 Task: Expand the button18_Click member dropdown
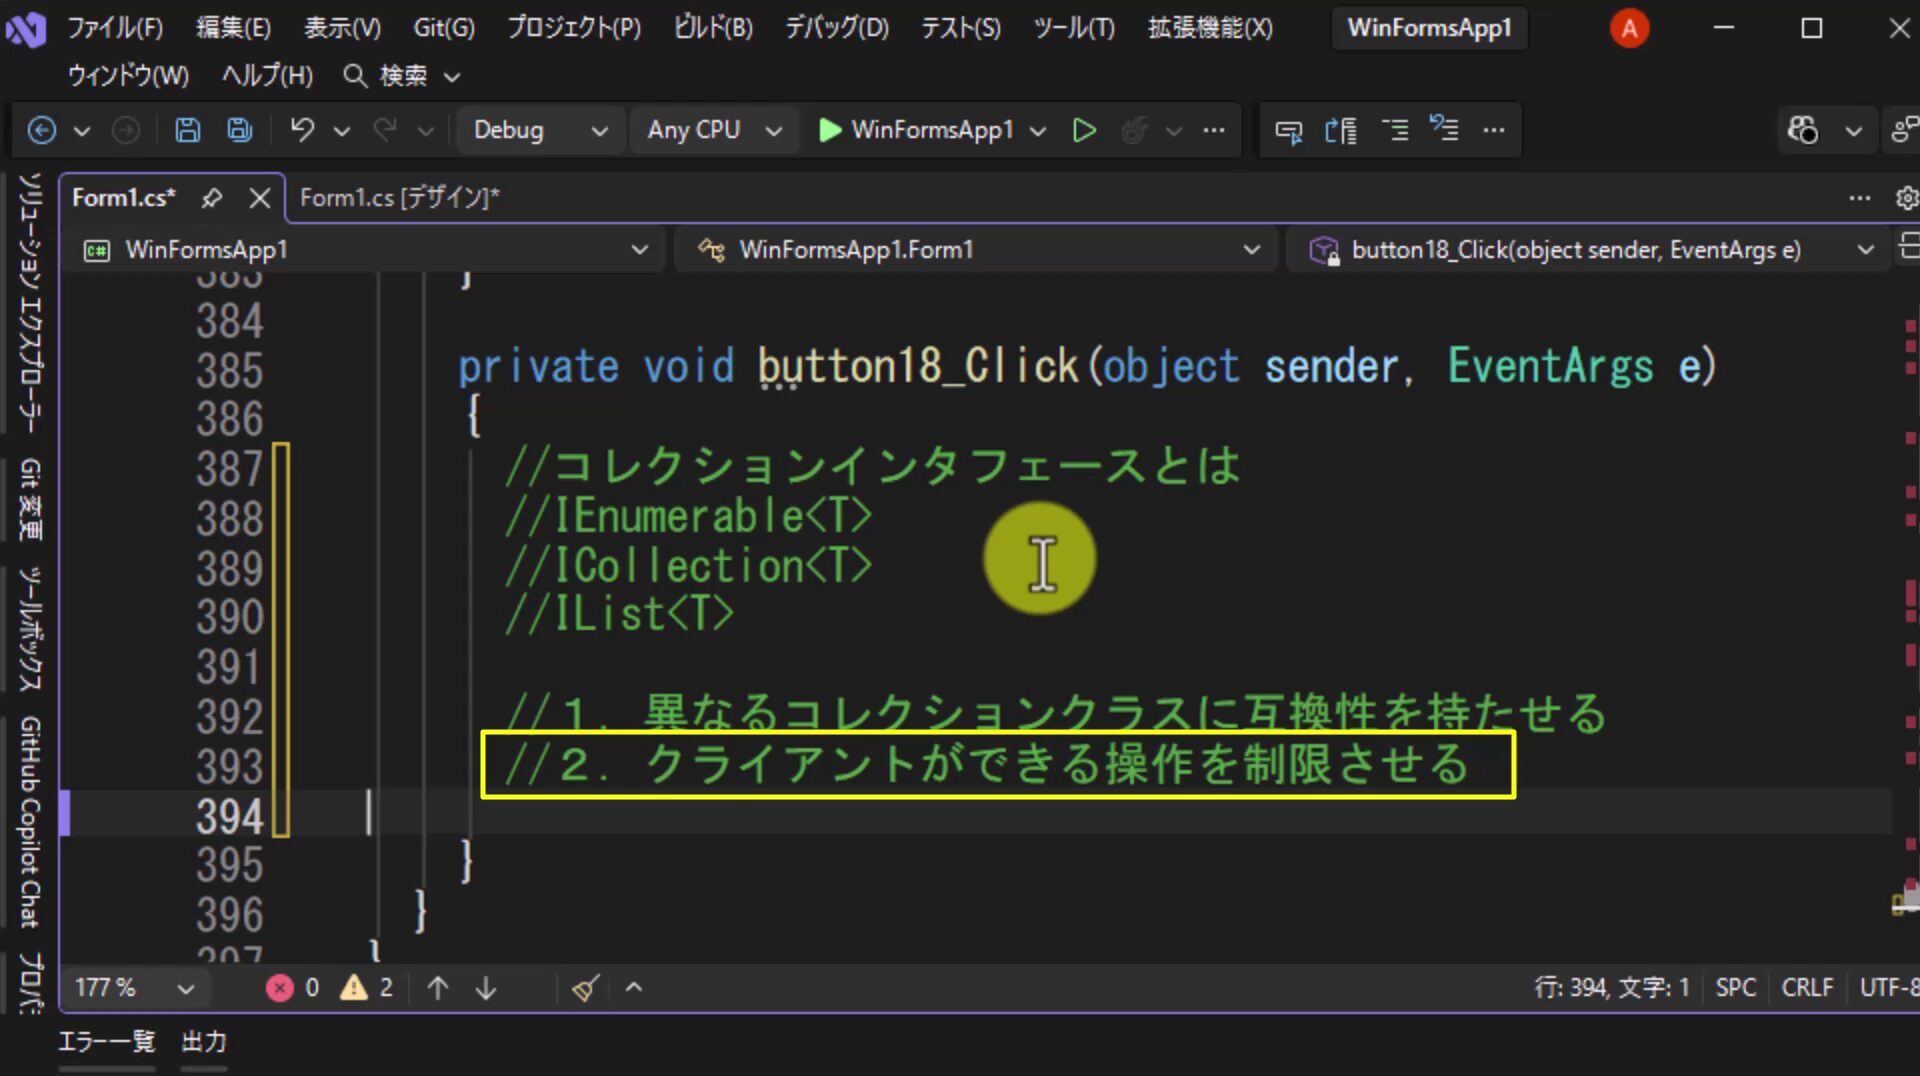point(1590,250)
